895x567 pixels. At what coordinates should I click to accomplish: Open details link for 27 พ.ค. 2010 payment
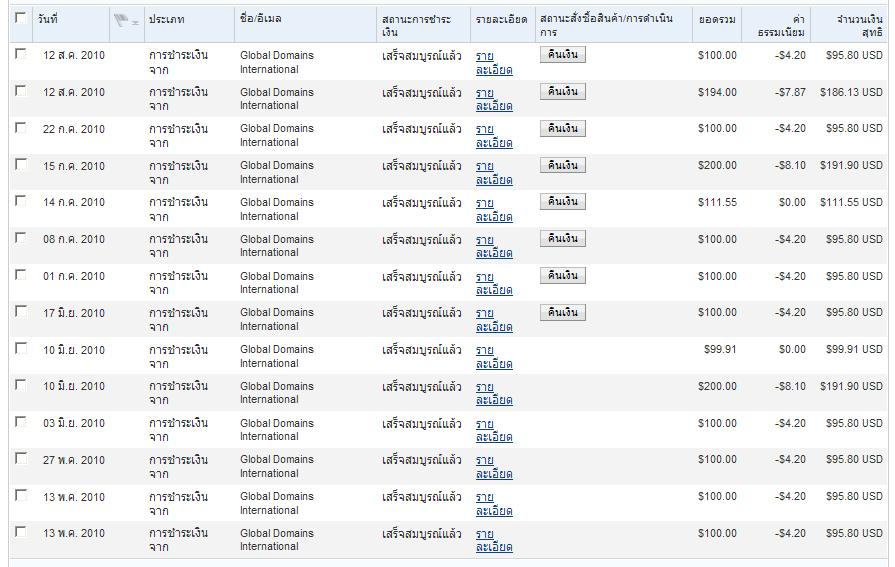(x=494, y=467)
